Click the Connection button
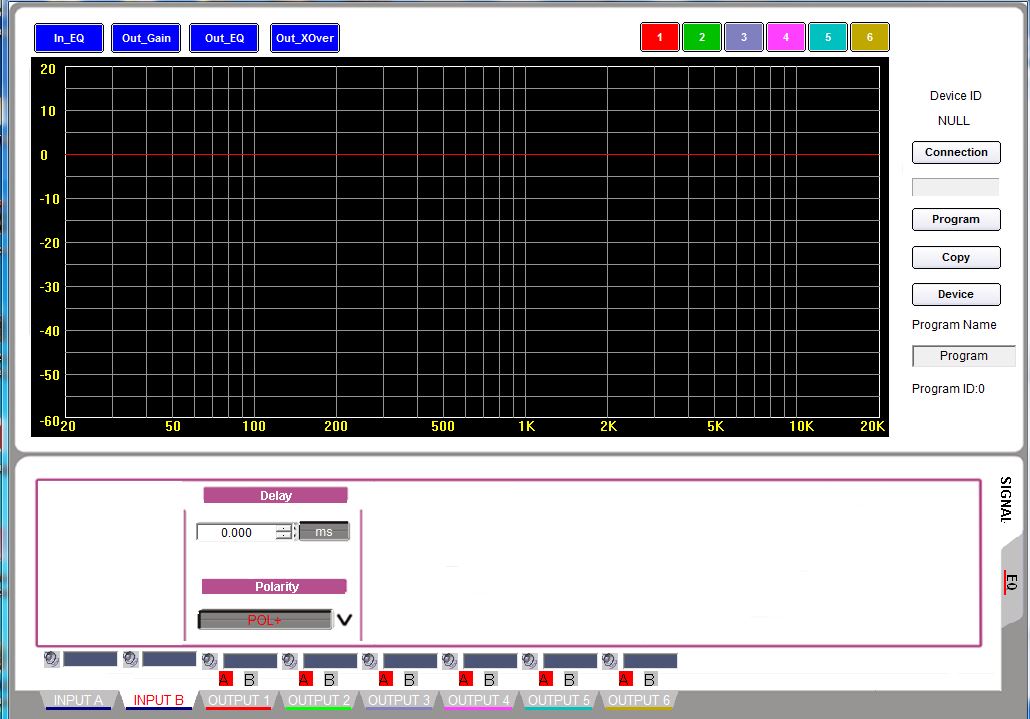 point(956,152)
